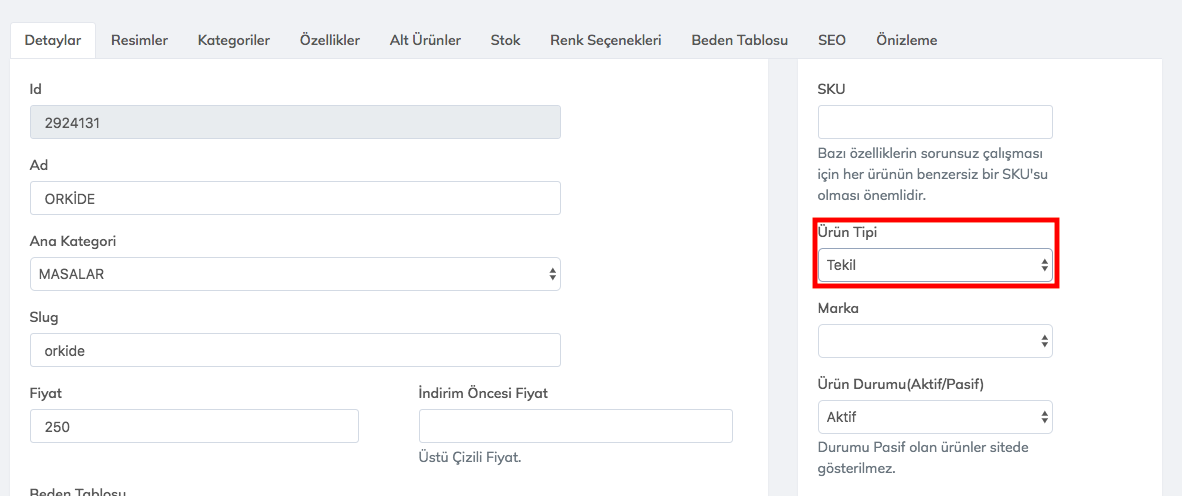The image size is (1182, 496).
Task: Click the SEO tab
Action: [832, 40]
